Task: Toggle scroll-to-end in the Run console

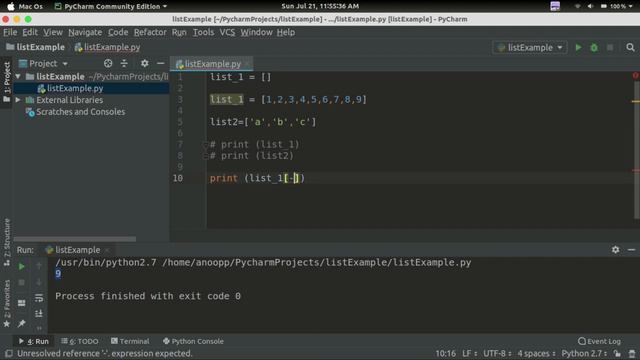Action: [39, 313]
